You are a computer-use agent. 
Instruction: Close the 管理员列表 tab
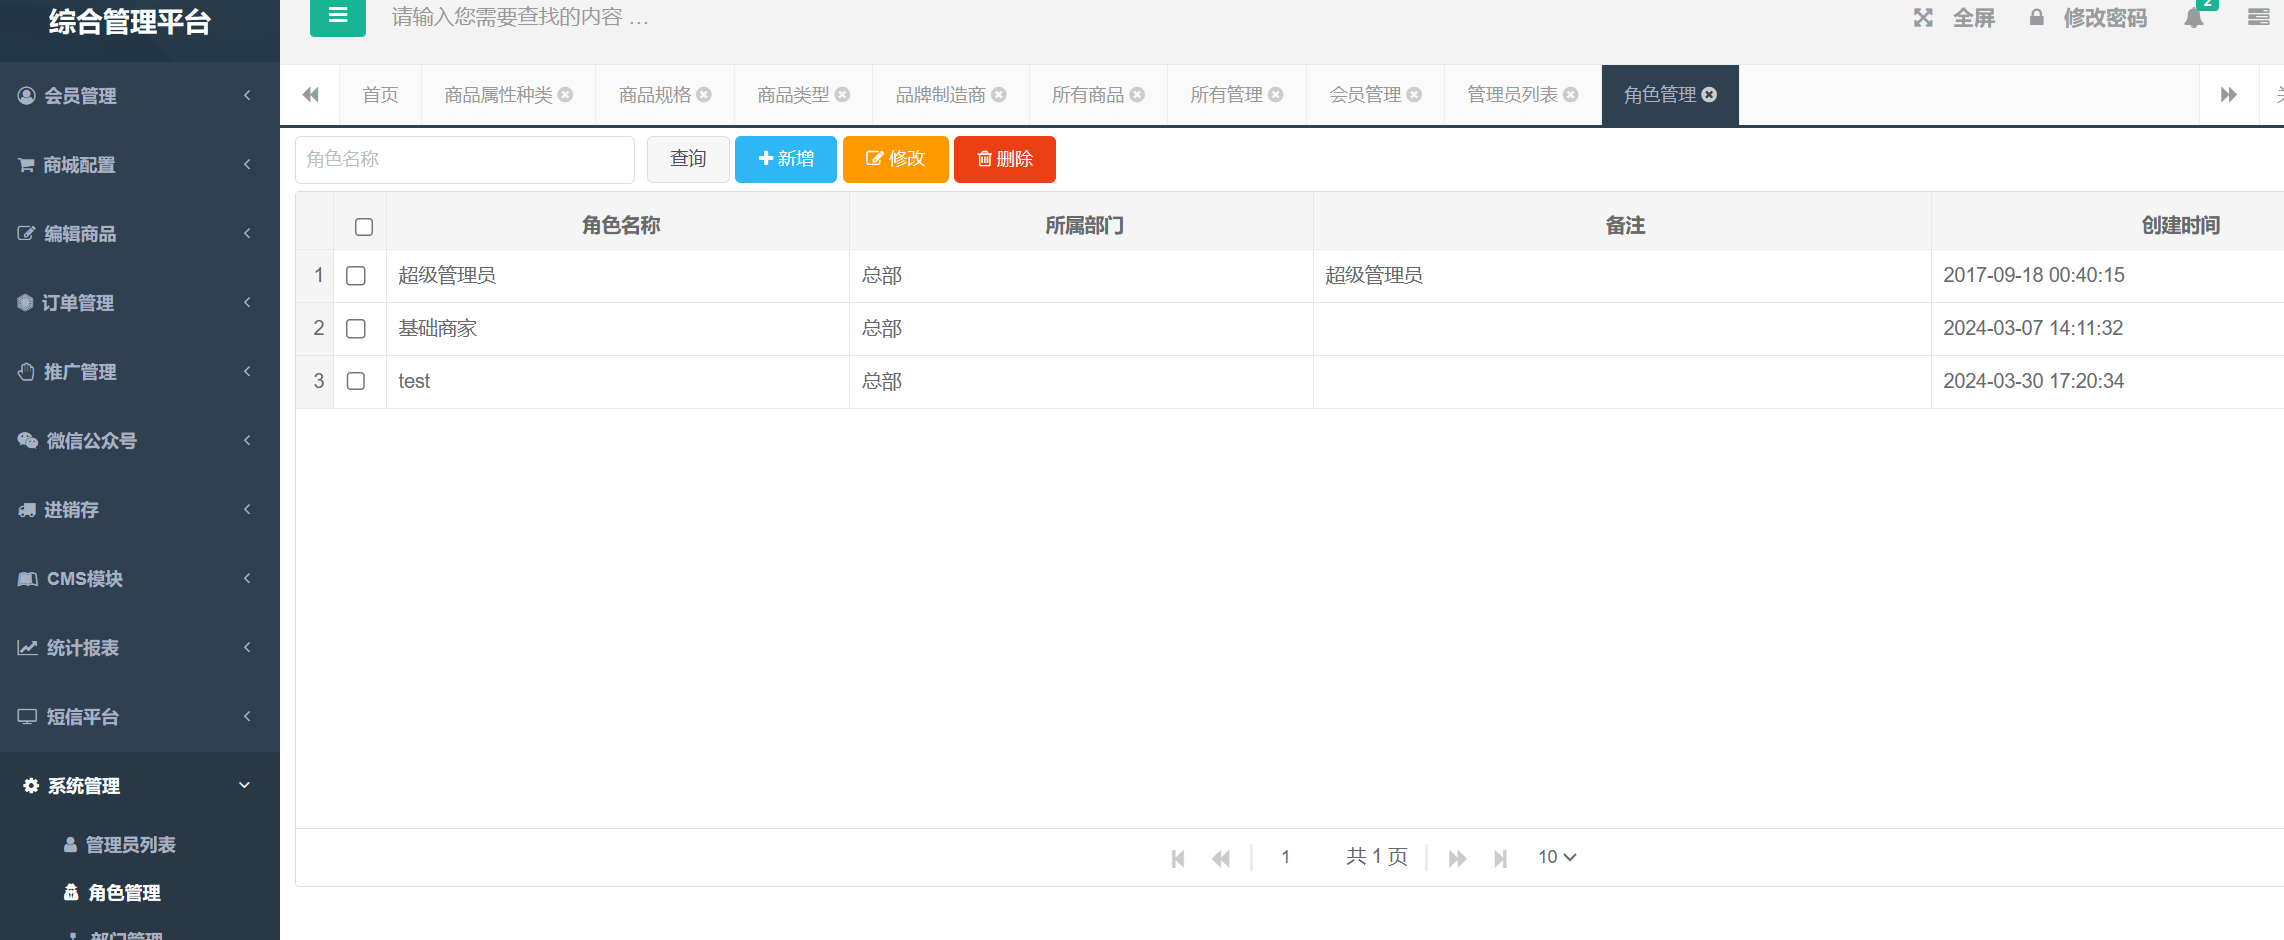1571,95
